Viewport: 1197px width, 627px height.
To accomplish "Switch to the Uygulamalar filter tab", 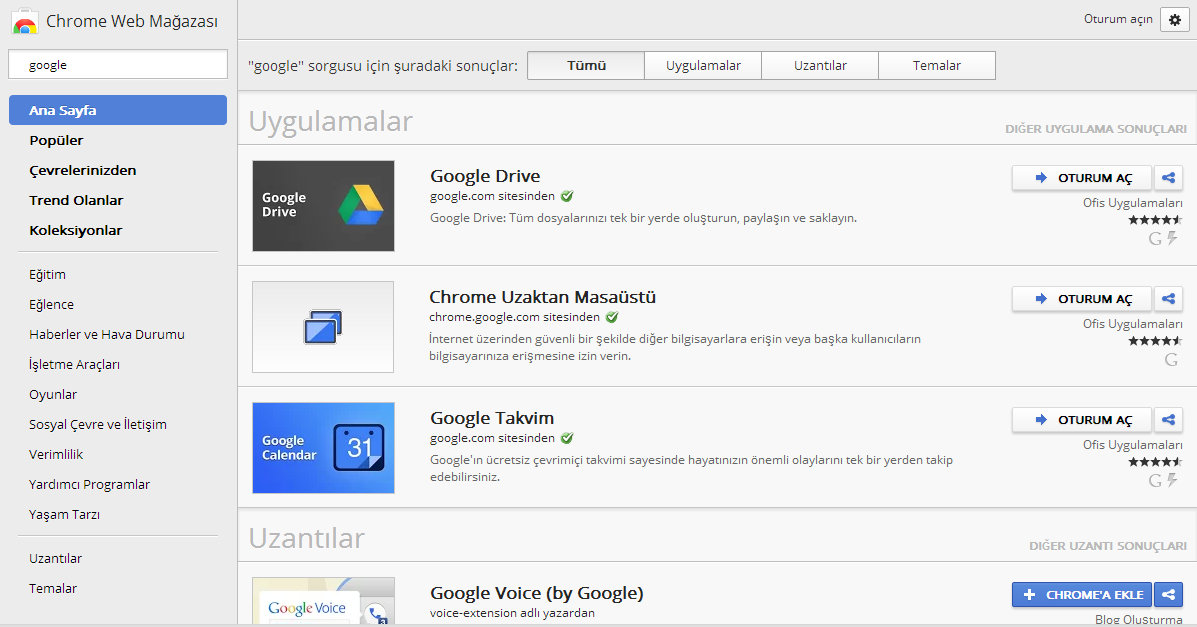I will (x=702, y=65).
